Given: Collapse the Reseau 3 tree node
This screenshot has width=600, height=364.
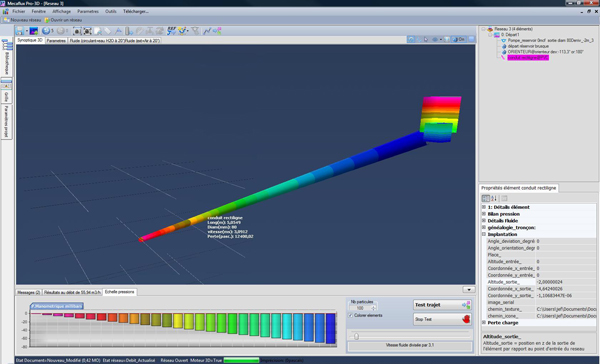Looking at the screenshot, I should point(484,29).
